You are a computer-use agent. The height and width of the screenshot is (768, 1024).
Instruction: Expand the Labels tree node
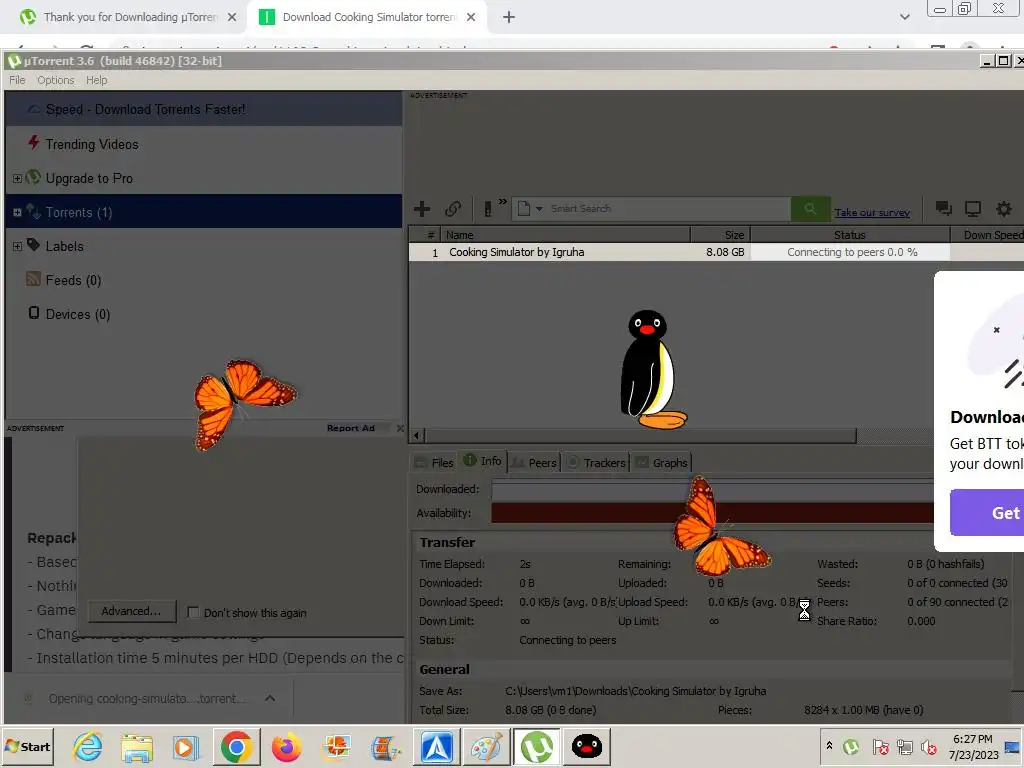click(x=18, y=246)
